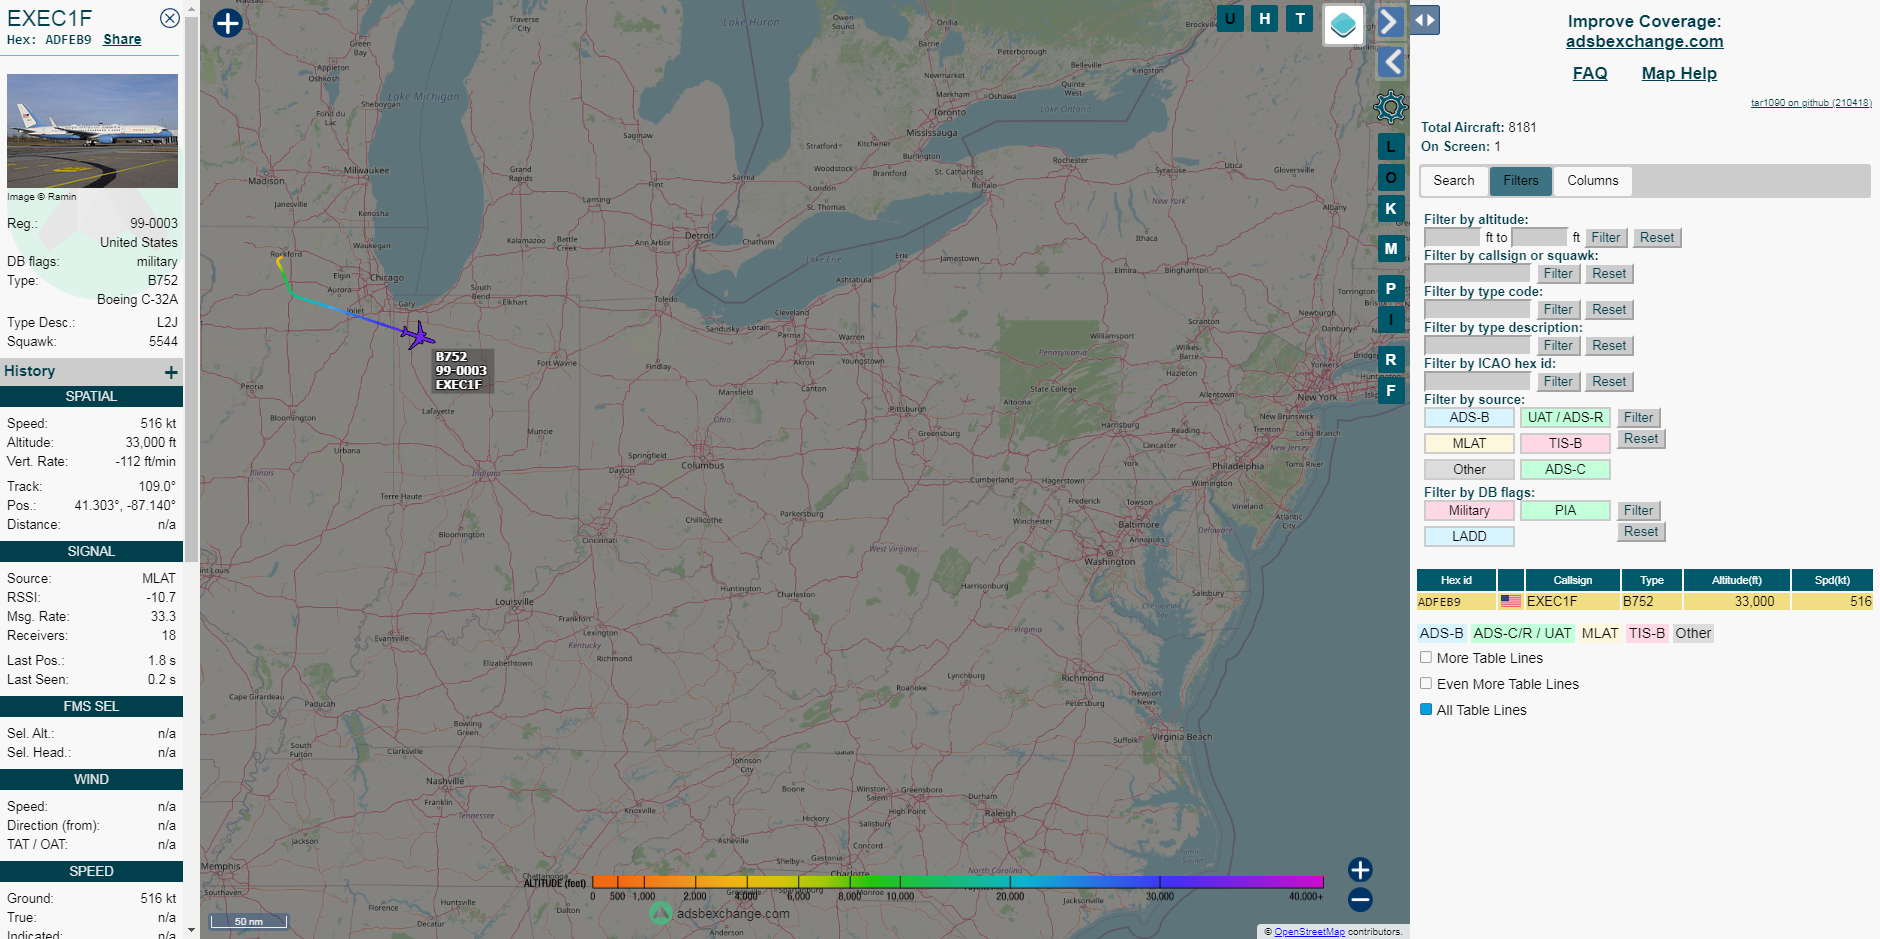Expand the History section plus icon
1880x939 pixels.
pyautogui.click(x=171, y=372)
